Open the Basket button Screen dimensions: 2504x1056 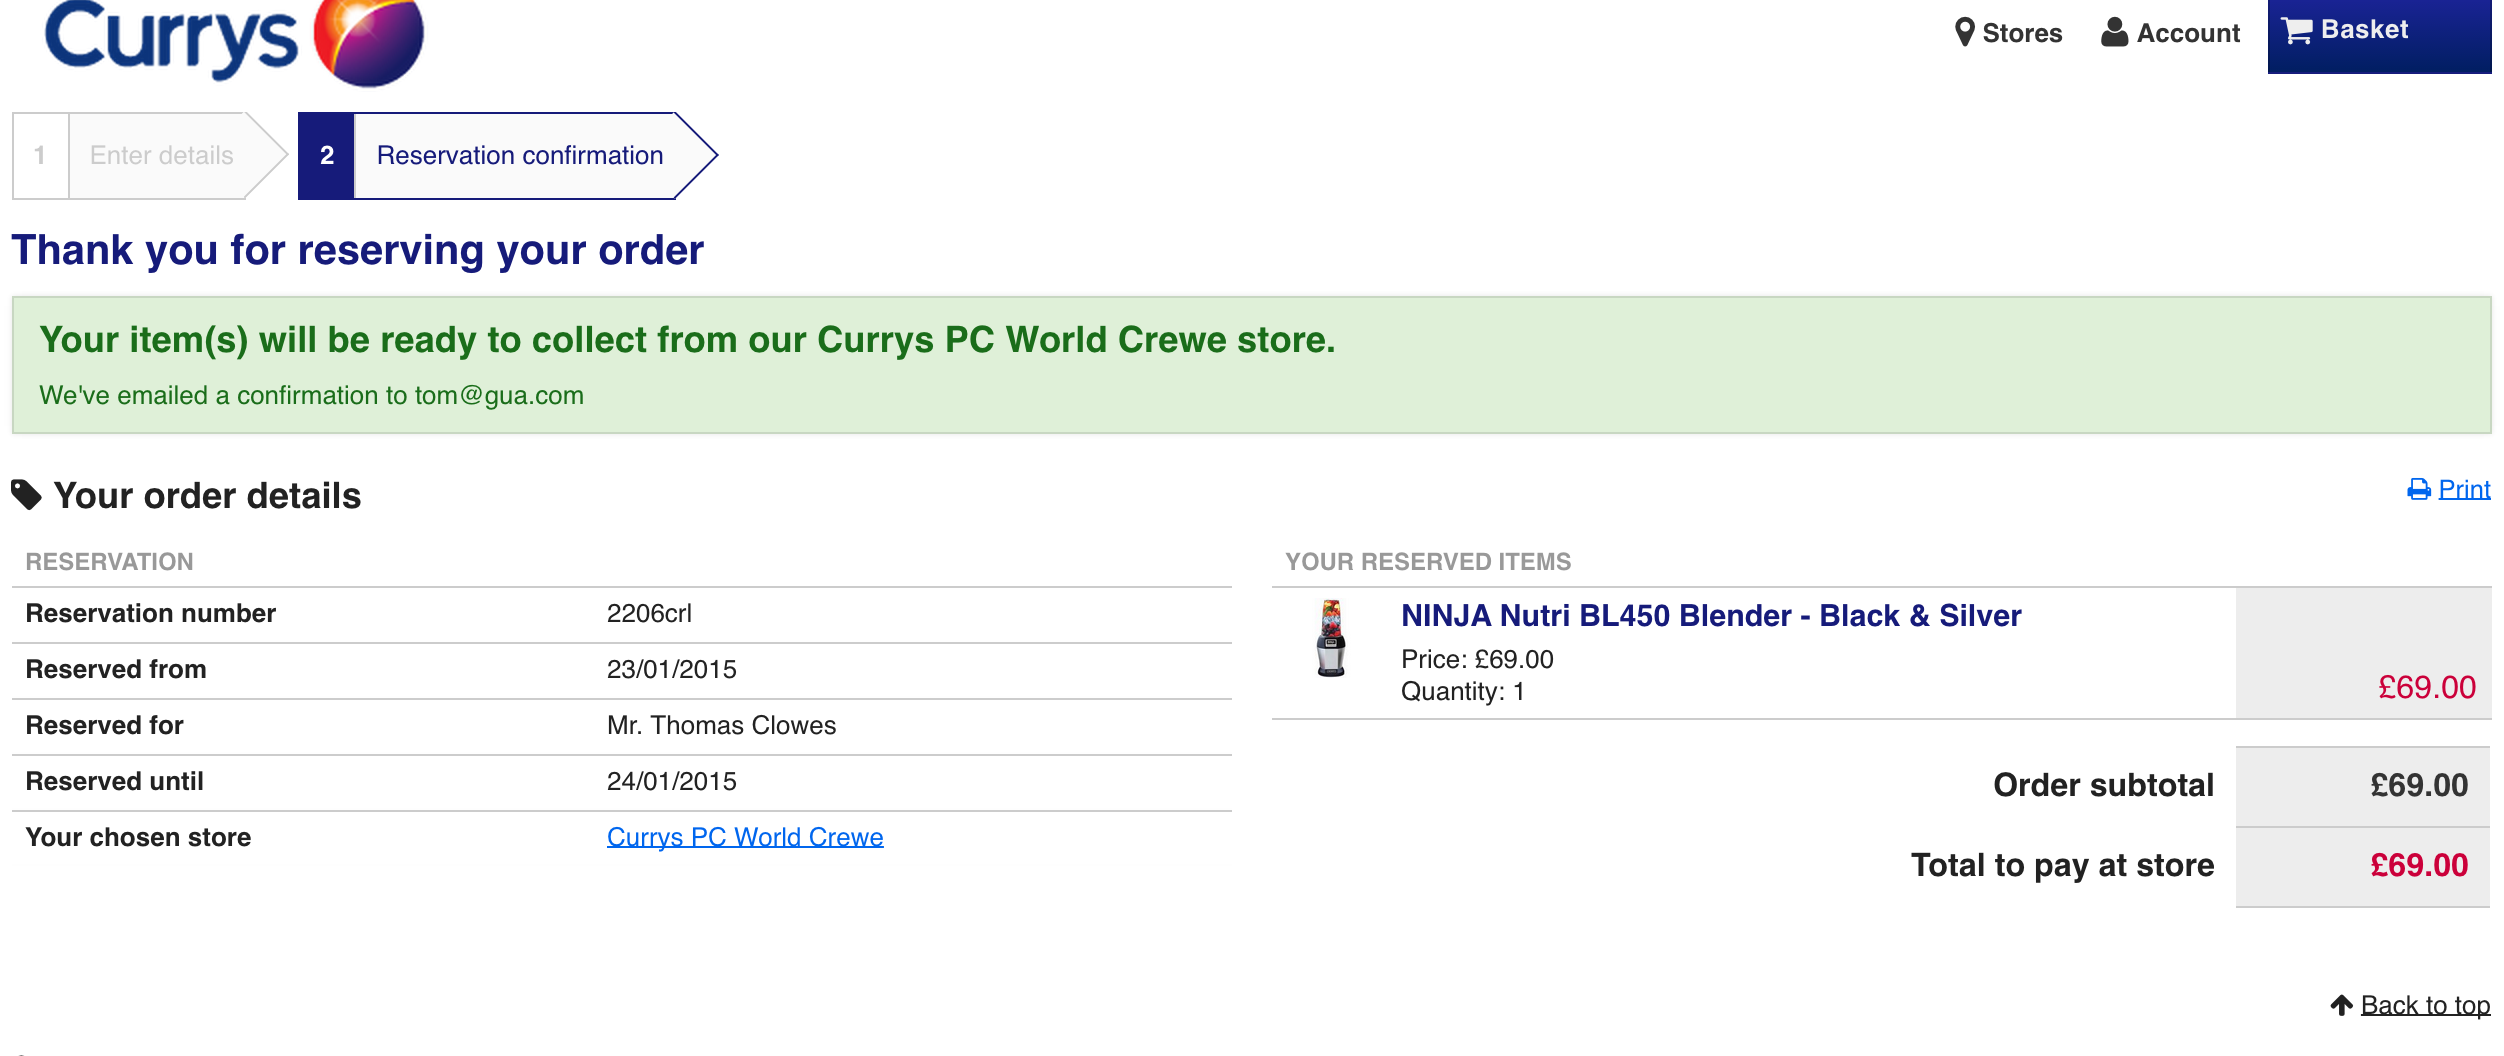(x=2379, y=36)
